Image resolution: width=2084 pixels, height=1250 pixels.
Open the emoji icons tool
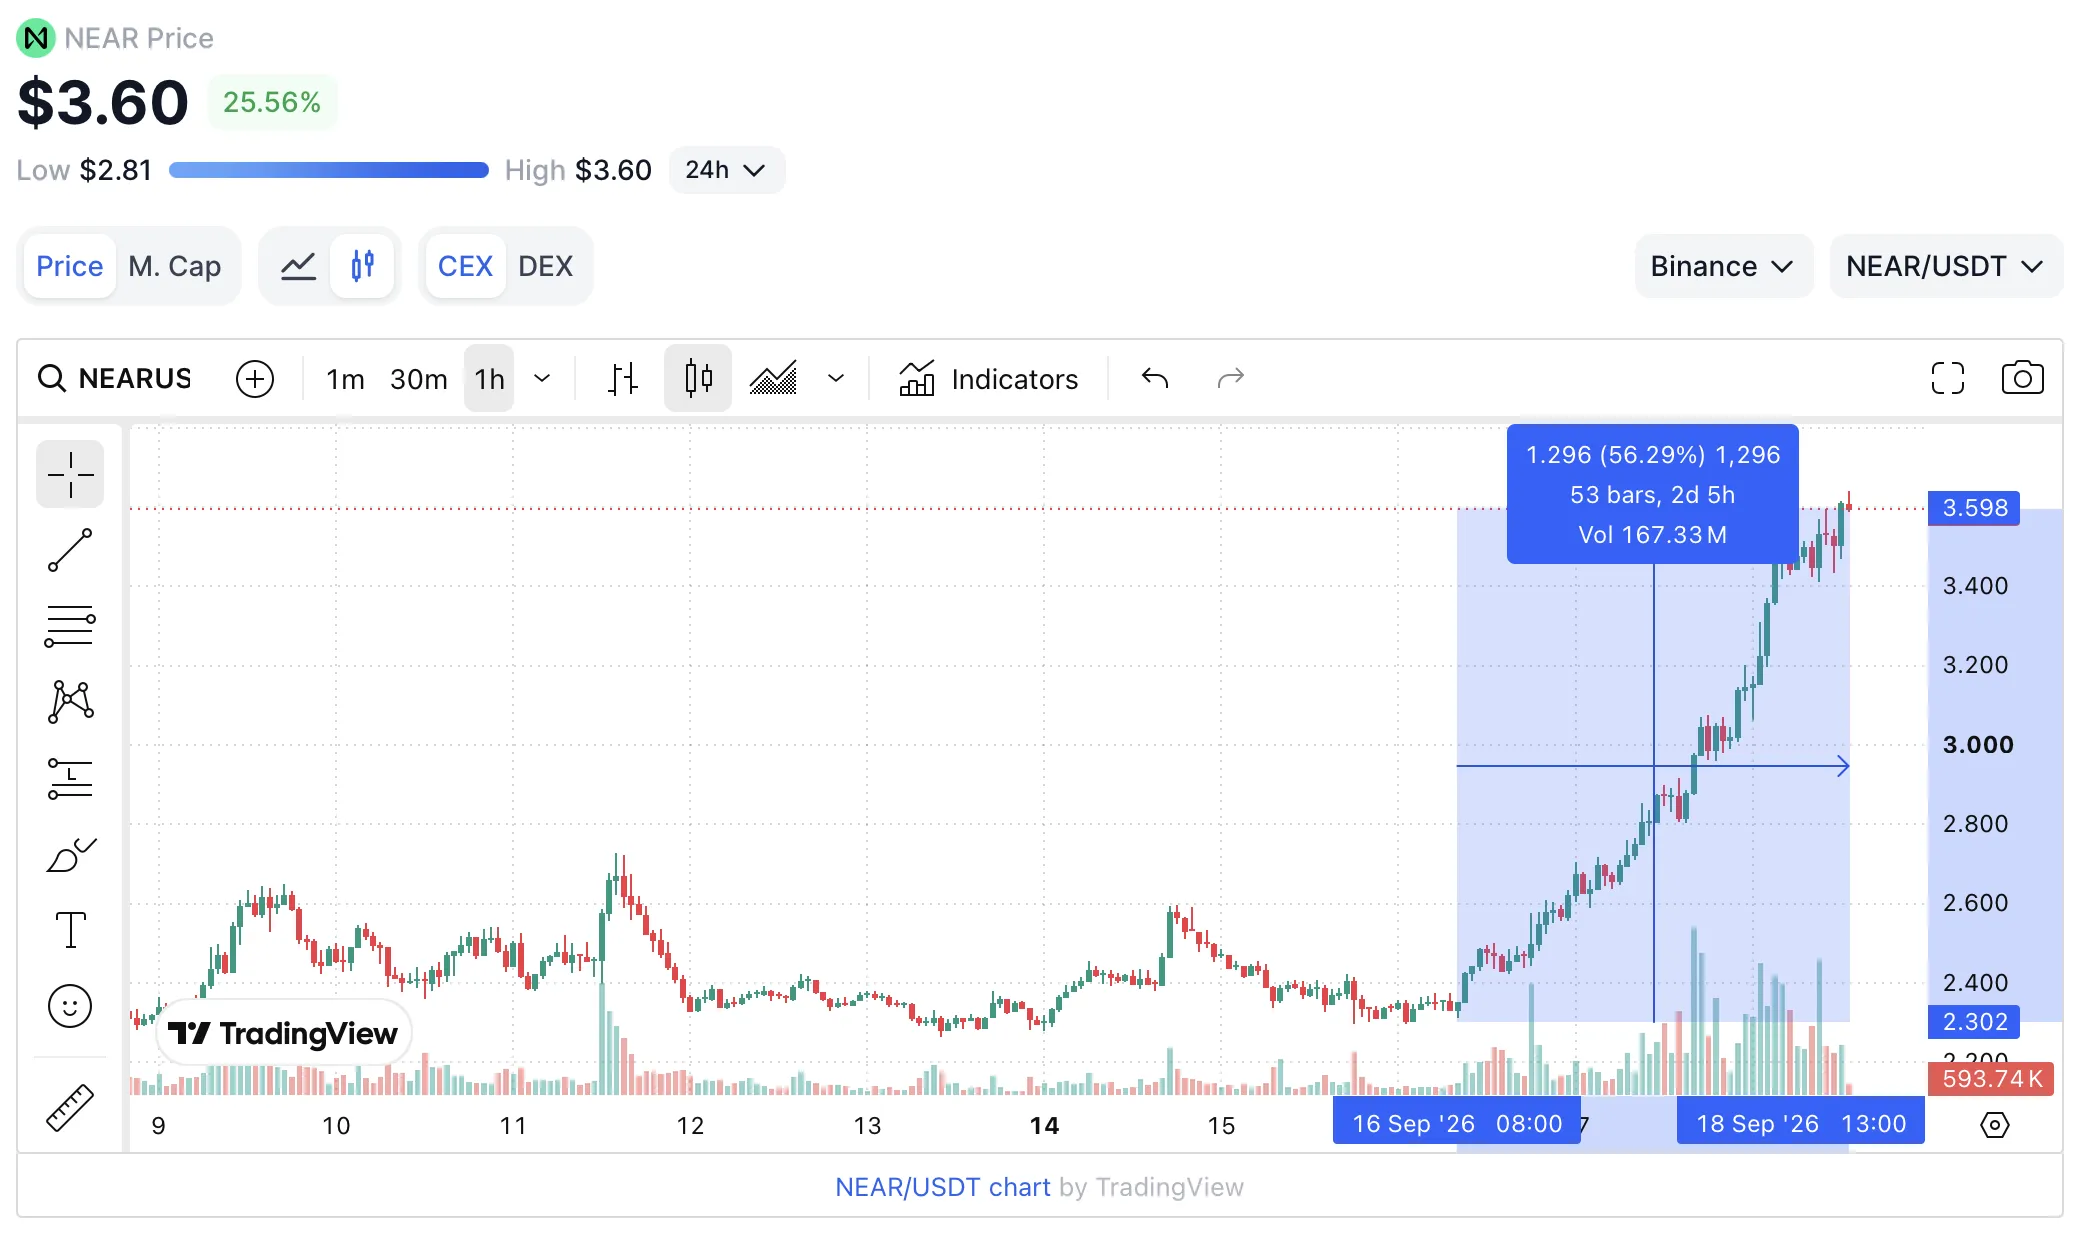(x=70, y=1006)
